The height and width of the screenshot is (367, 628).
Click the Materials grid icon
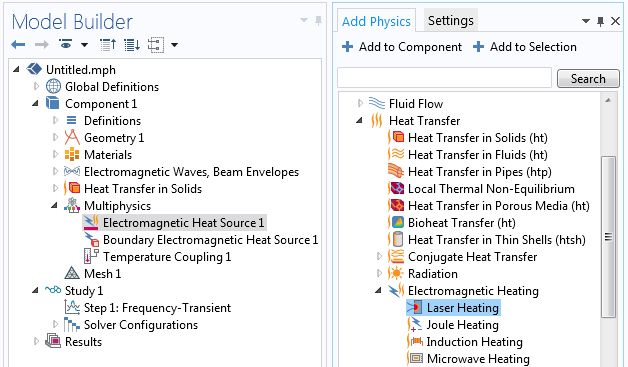click(x=72, y=154)
